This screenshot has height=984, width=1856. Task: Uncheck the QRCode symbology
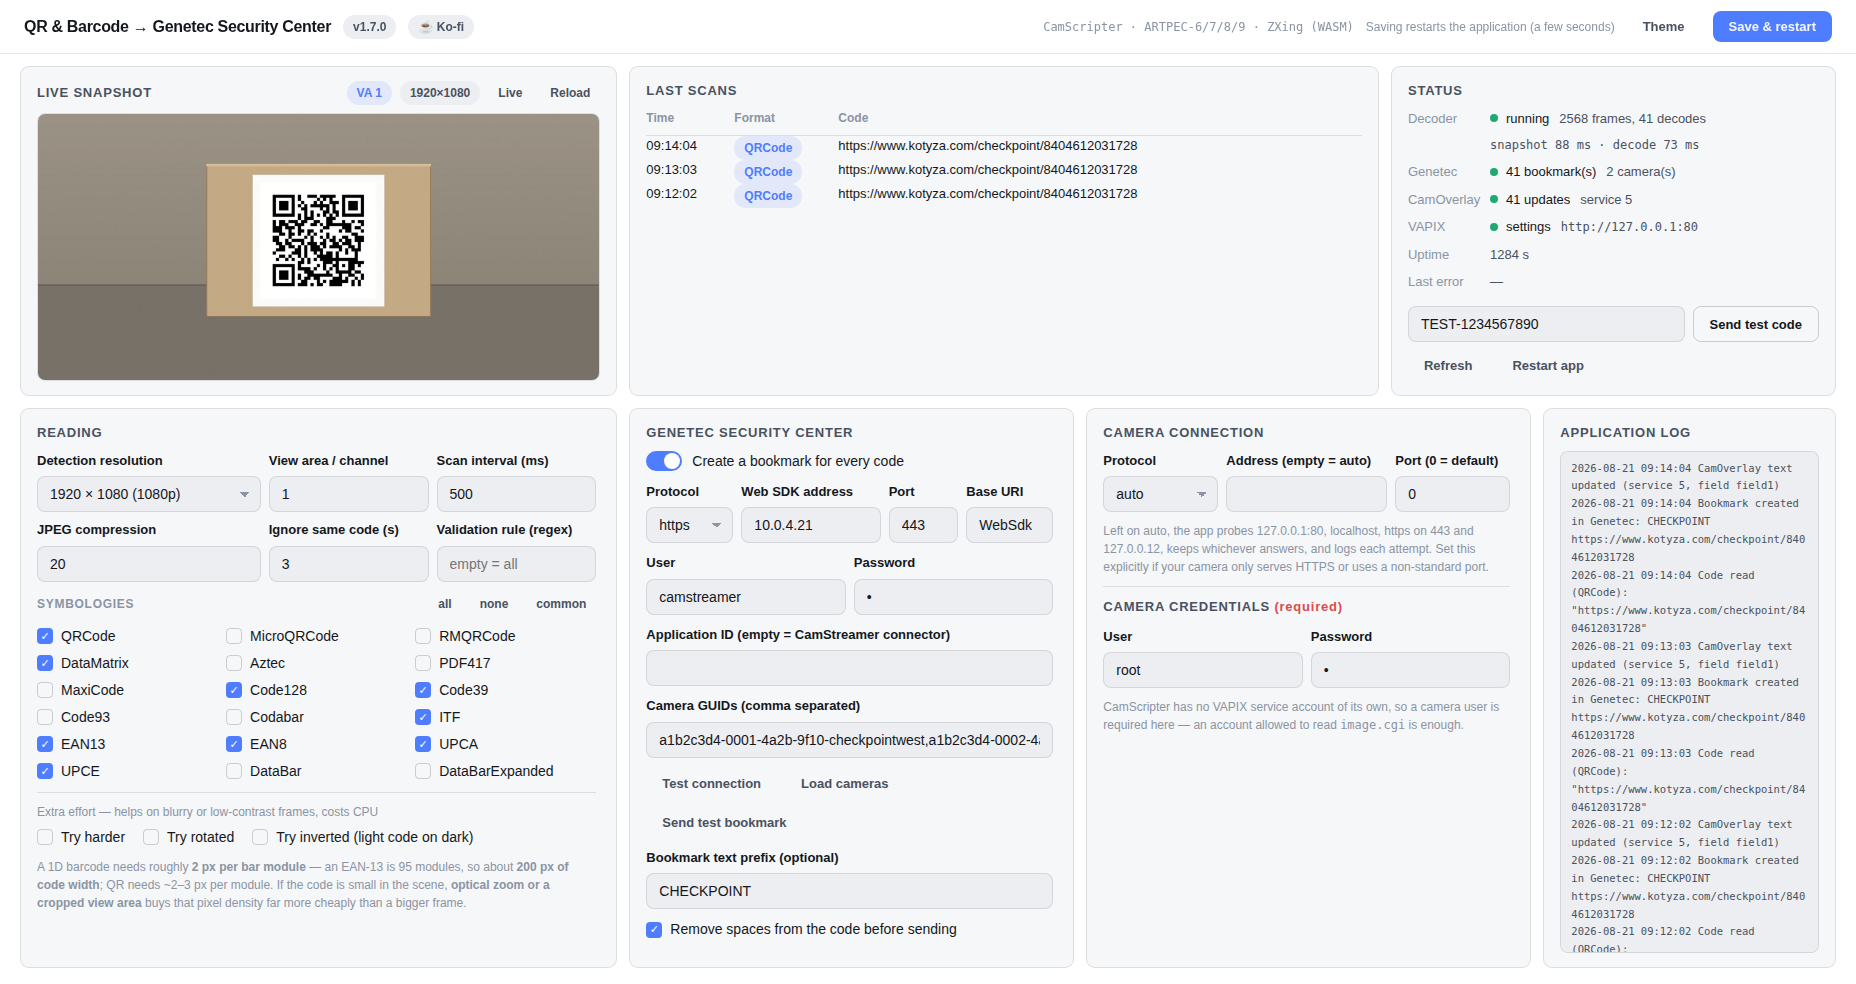(45, 636)
